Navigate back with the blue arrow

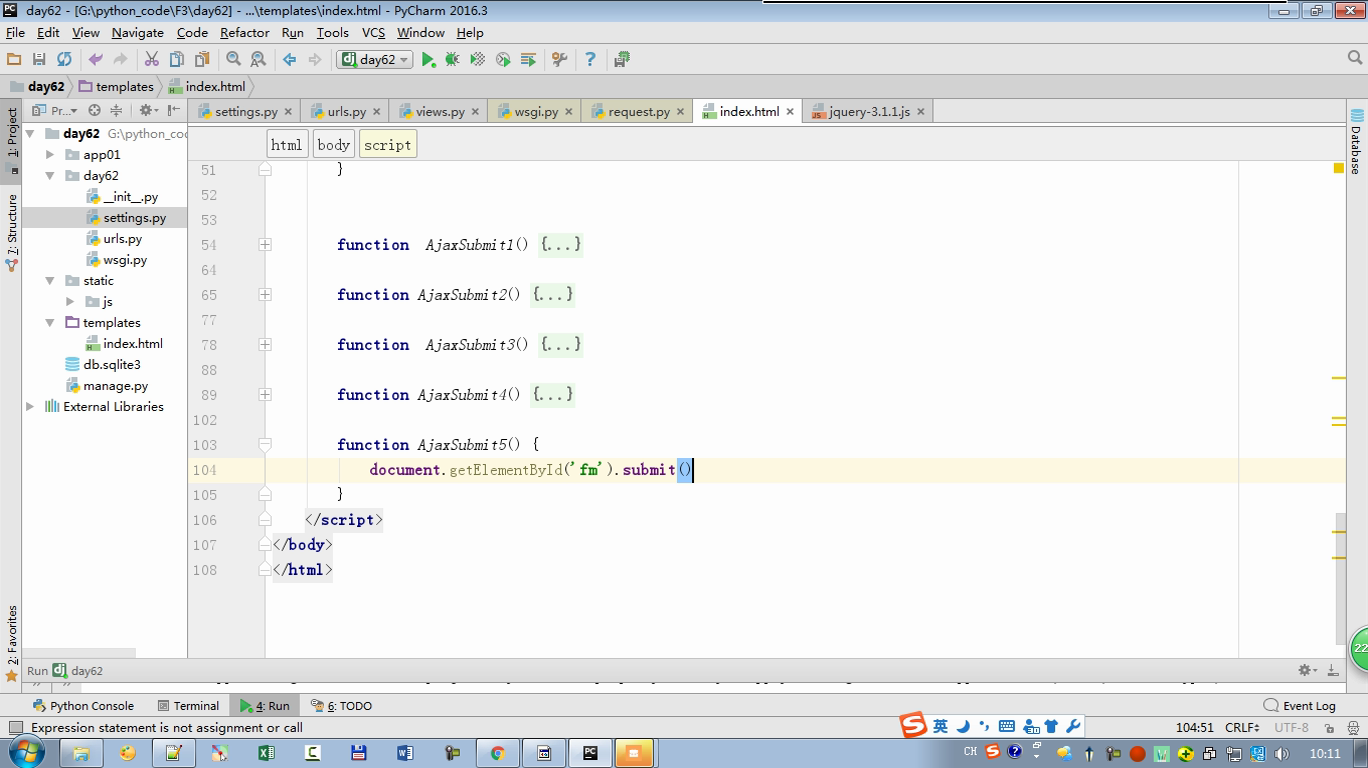(290, 60)
